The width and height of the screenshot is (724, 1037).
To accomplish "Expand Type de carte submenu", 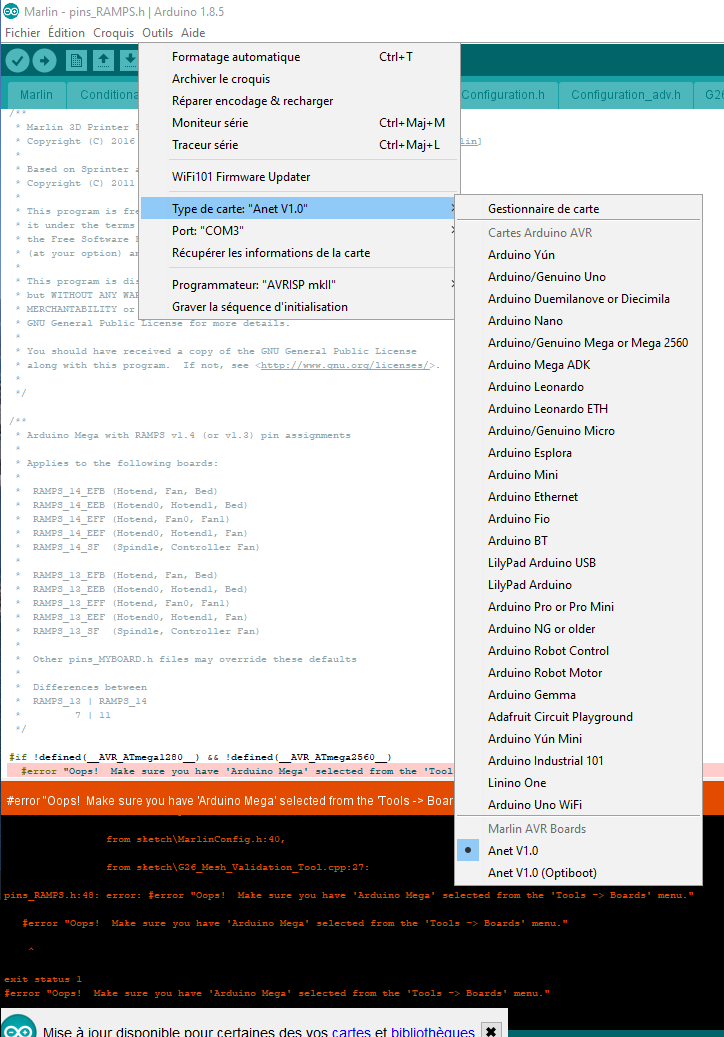I will 299,208.
